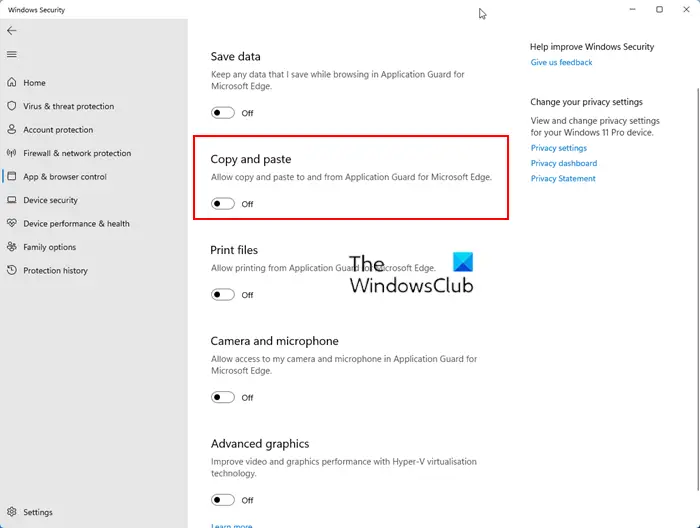The width and height of the screenshot is (700, 528).
Task: Click the Windows Security window title
Action: 36,10
